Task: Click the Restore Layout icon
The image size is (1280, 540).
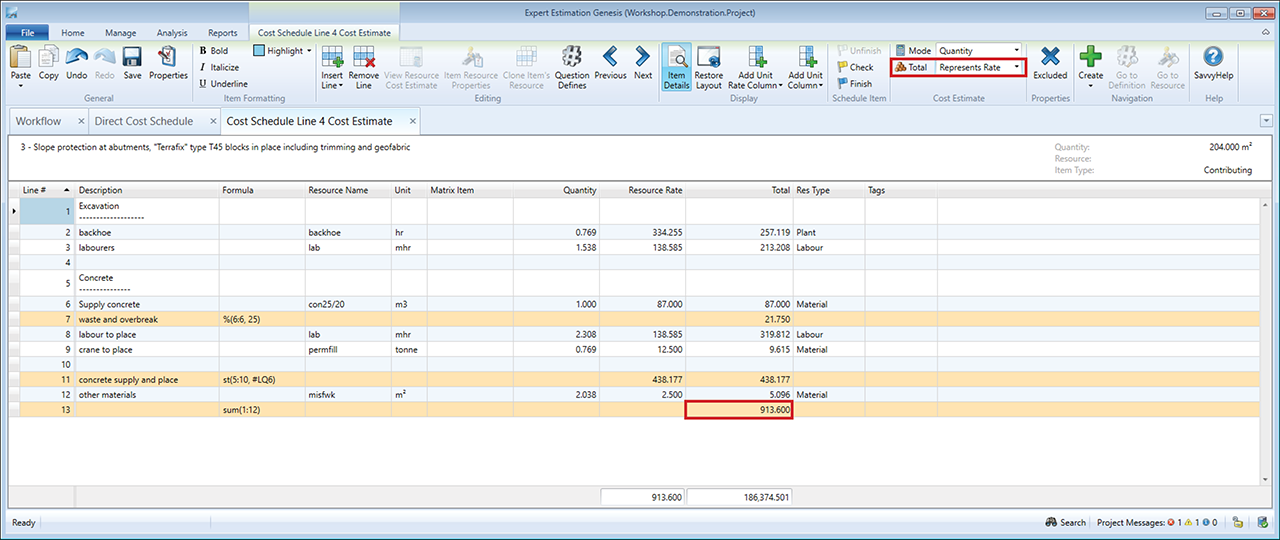Action: point(708,57)
